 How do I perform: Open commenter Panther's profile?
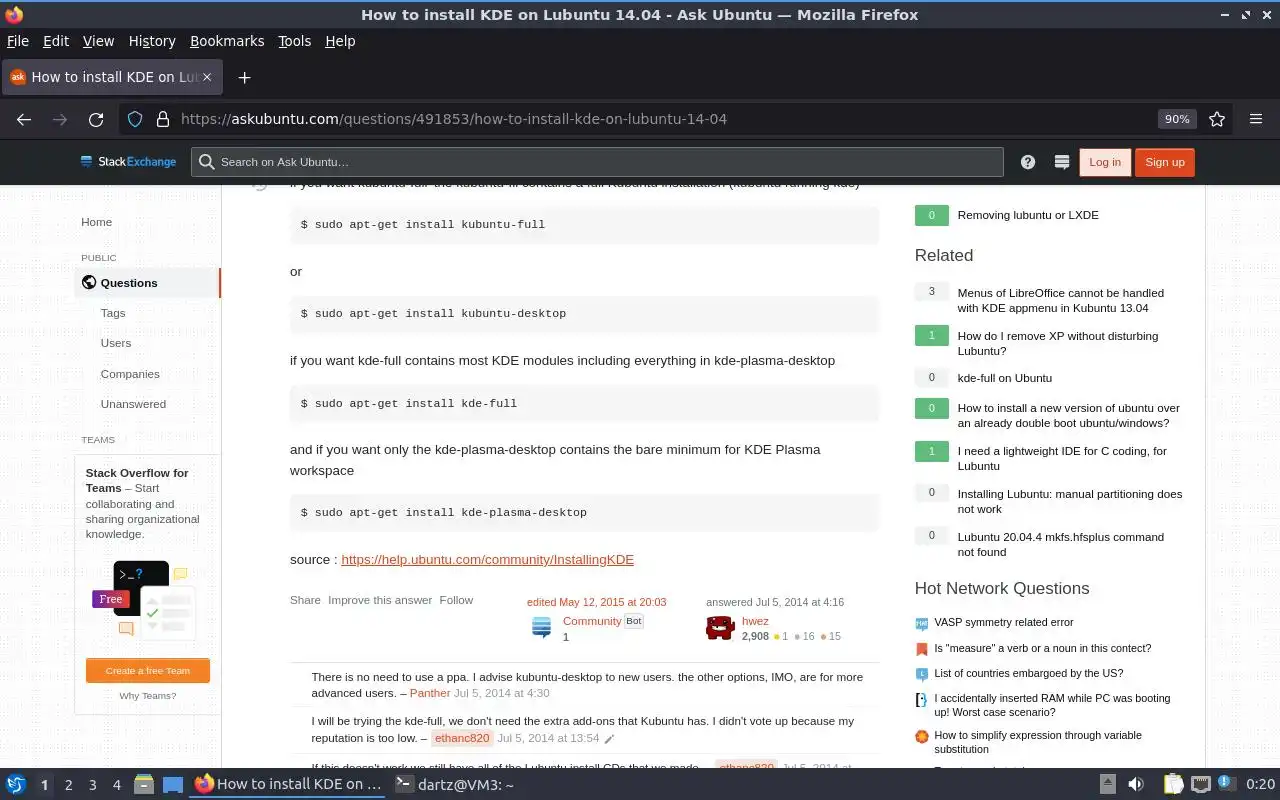click(430, 693)
